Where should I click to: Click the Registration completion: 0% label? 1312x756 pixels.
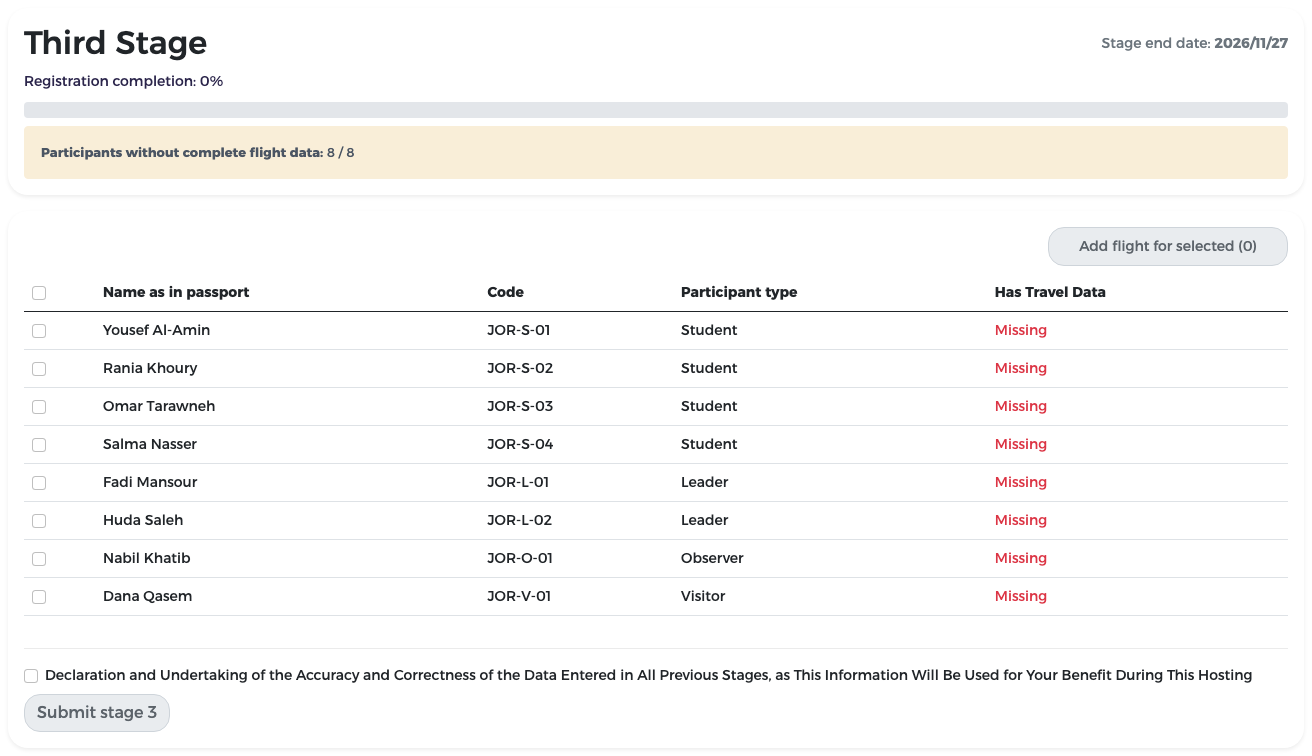pos(123,81)
